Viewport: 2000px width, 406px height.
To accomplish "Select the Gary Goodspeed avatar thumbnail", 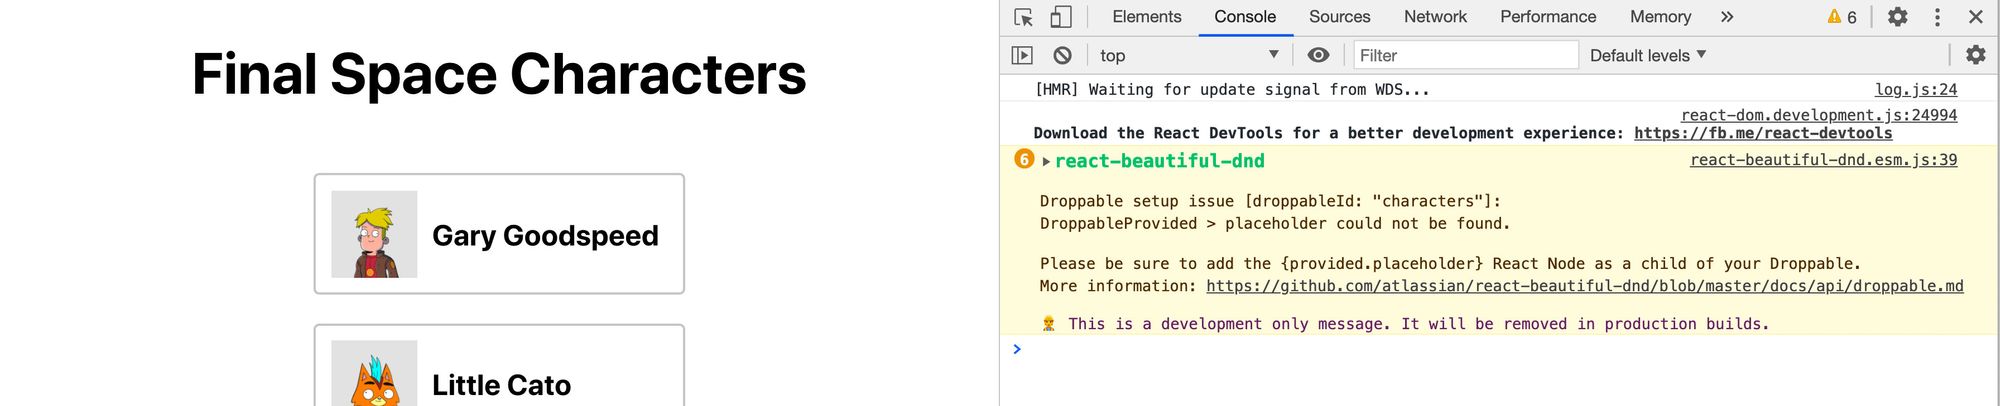I will point(374,234).
